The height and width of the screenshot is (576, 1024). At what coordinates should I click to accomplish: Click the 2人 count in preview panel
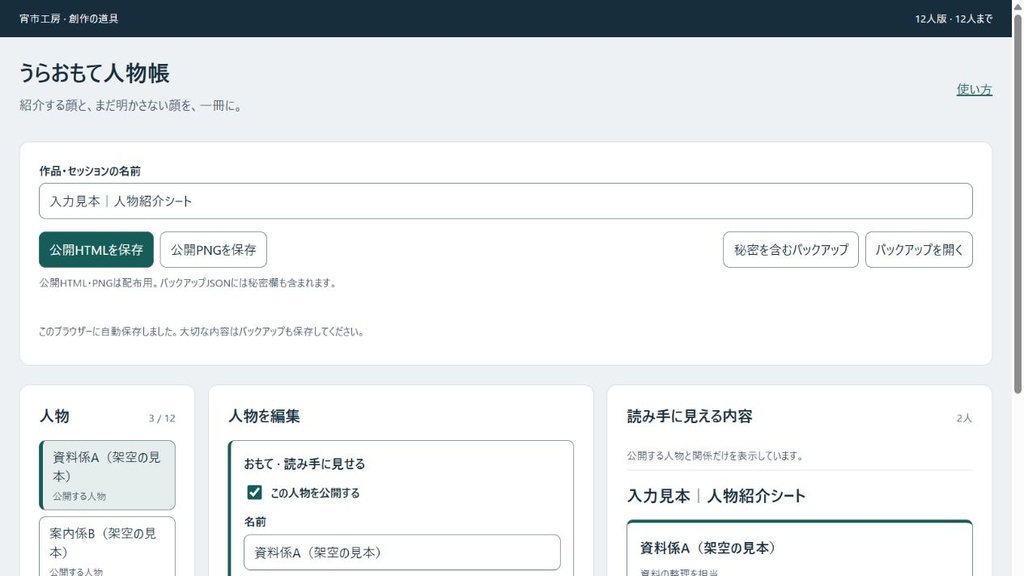(965, 418)
